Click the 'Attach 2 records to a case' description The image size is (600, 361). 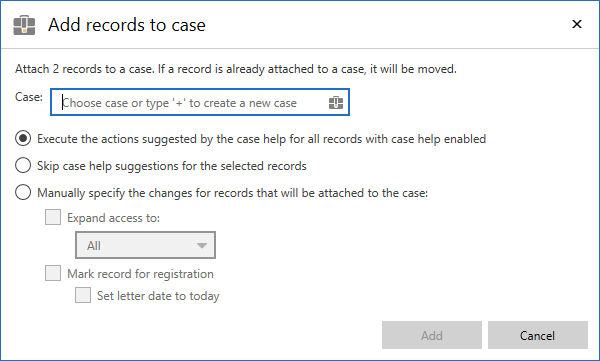pos(236,69)
